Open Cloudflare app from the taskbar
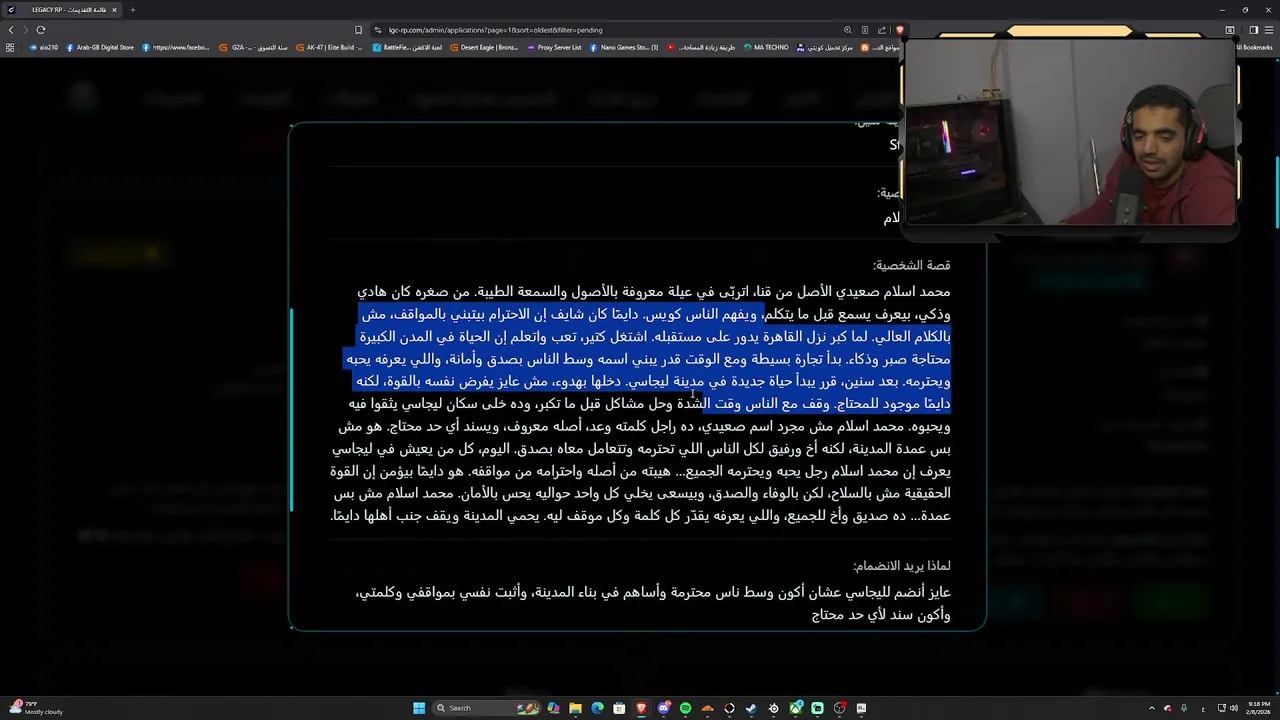The width and height of the screenshot is (1280, 720). pos(708,708)
